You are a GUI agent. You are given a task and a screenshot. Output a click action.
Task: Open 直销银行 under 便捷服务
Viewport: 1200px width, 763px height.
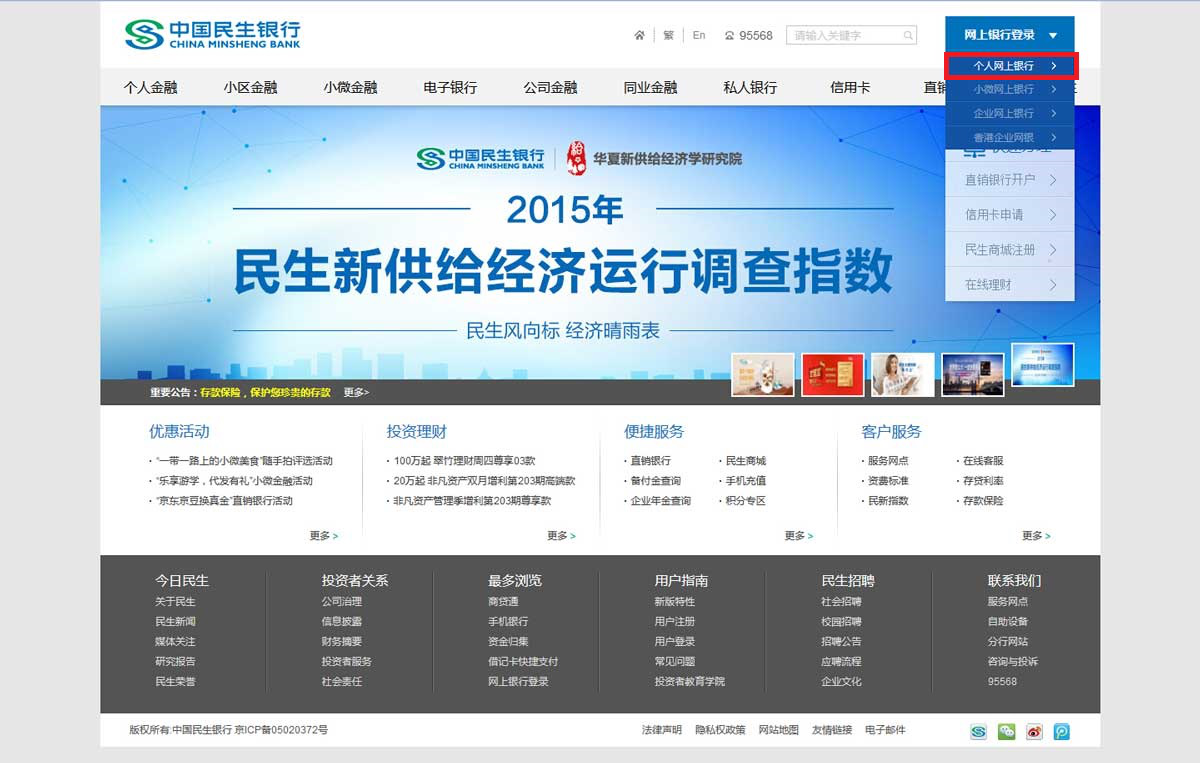click(x=650, y=461)
